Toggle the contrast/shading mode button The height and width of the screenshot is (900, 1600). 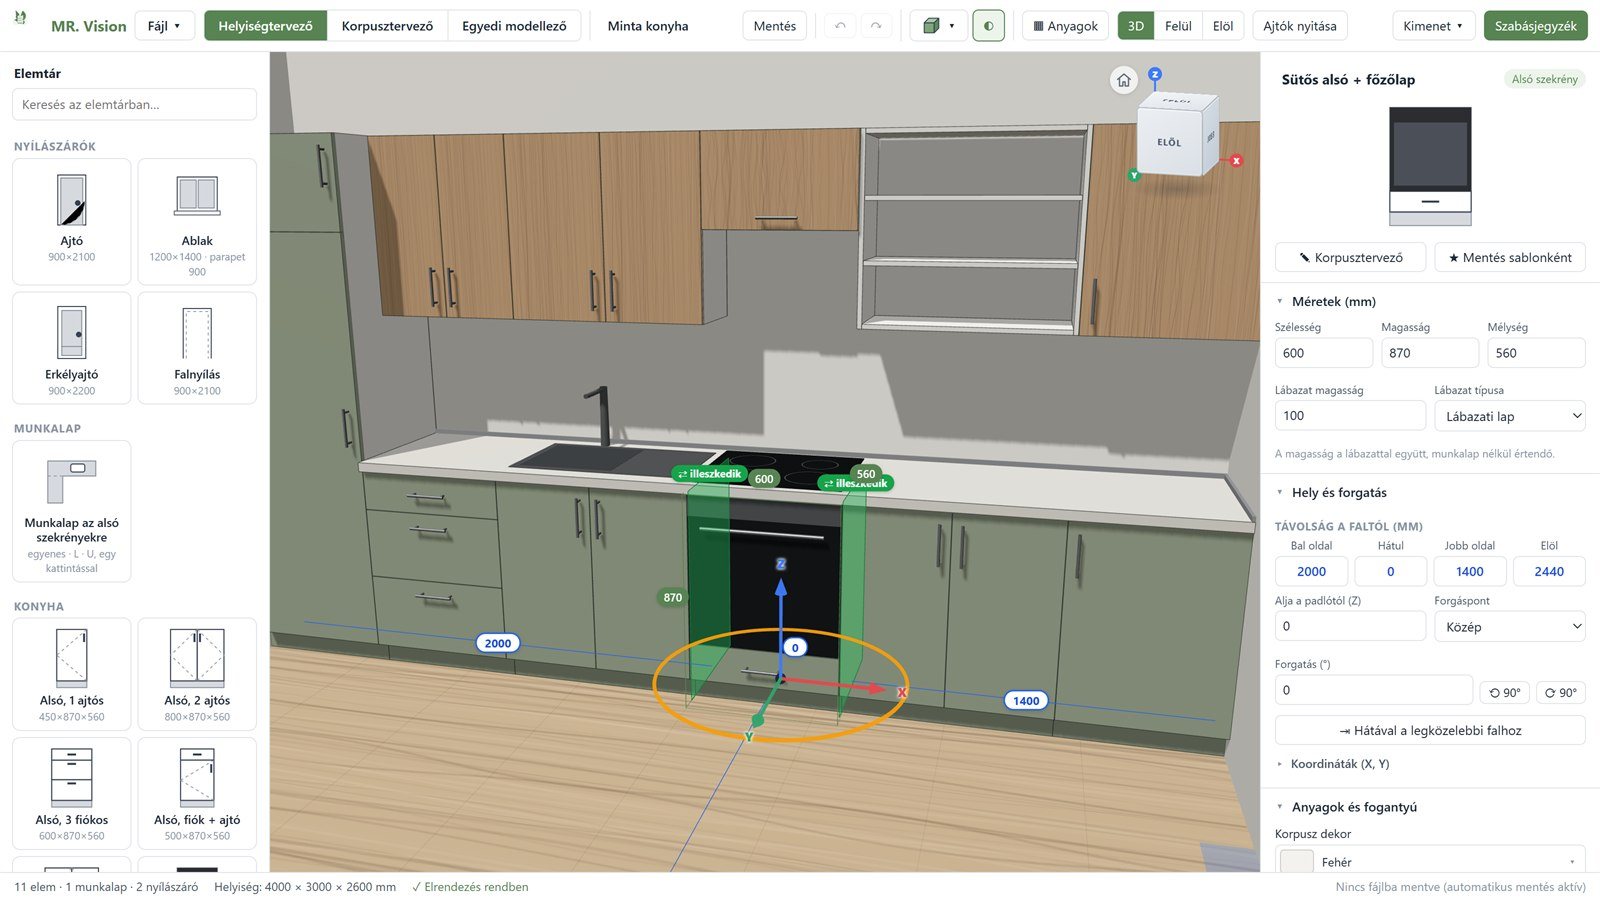(988, 26)
